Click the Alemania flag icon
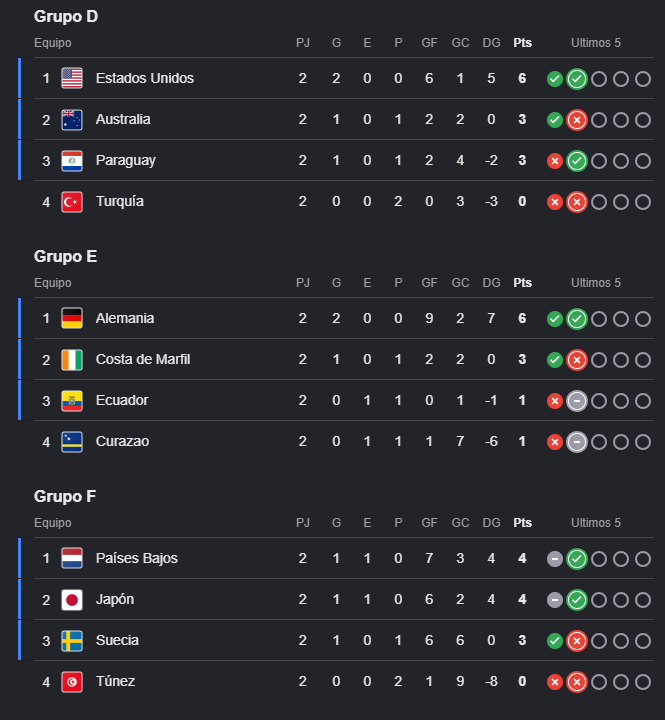Screen dimensions: 665x720 coord(72,318)
